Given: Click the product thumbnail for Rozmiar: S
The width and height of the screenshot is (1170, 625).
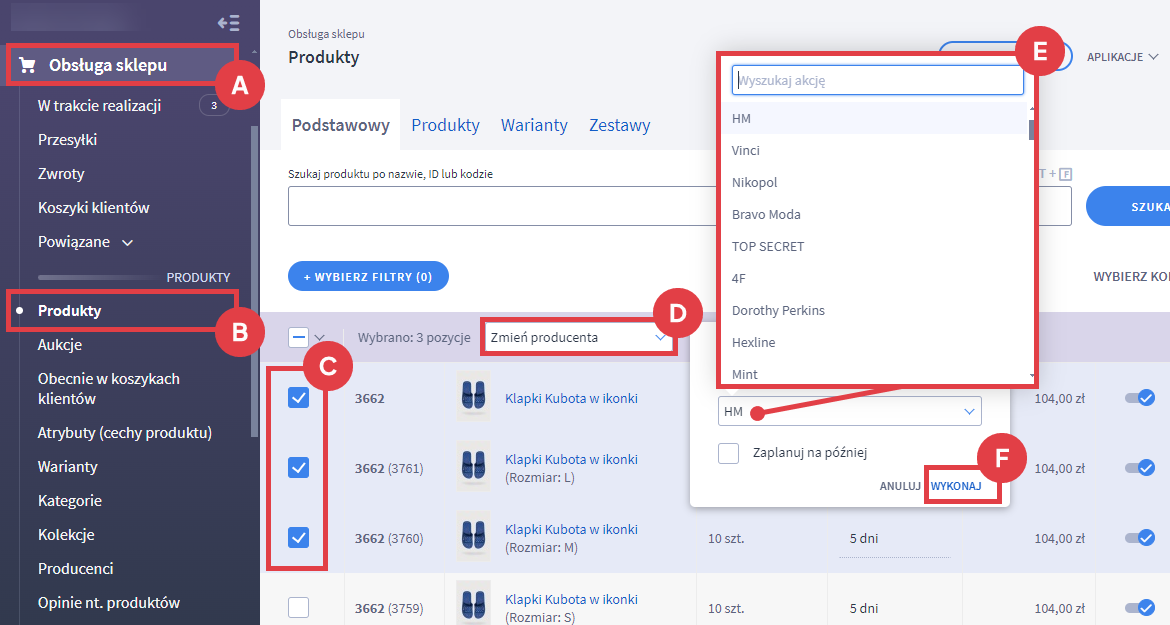Looking at the screenshot, I should [x=473, y=608].
